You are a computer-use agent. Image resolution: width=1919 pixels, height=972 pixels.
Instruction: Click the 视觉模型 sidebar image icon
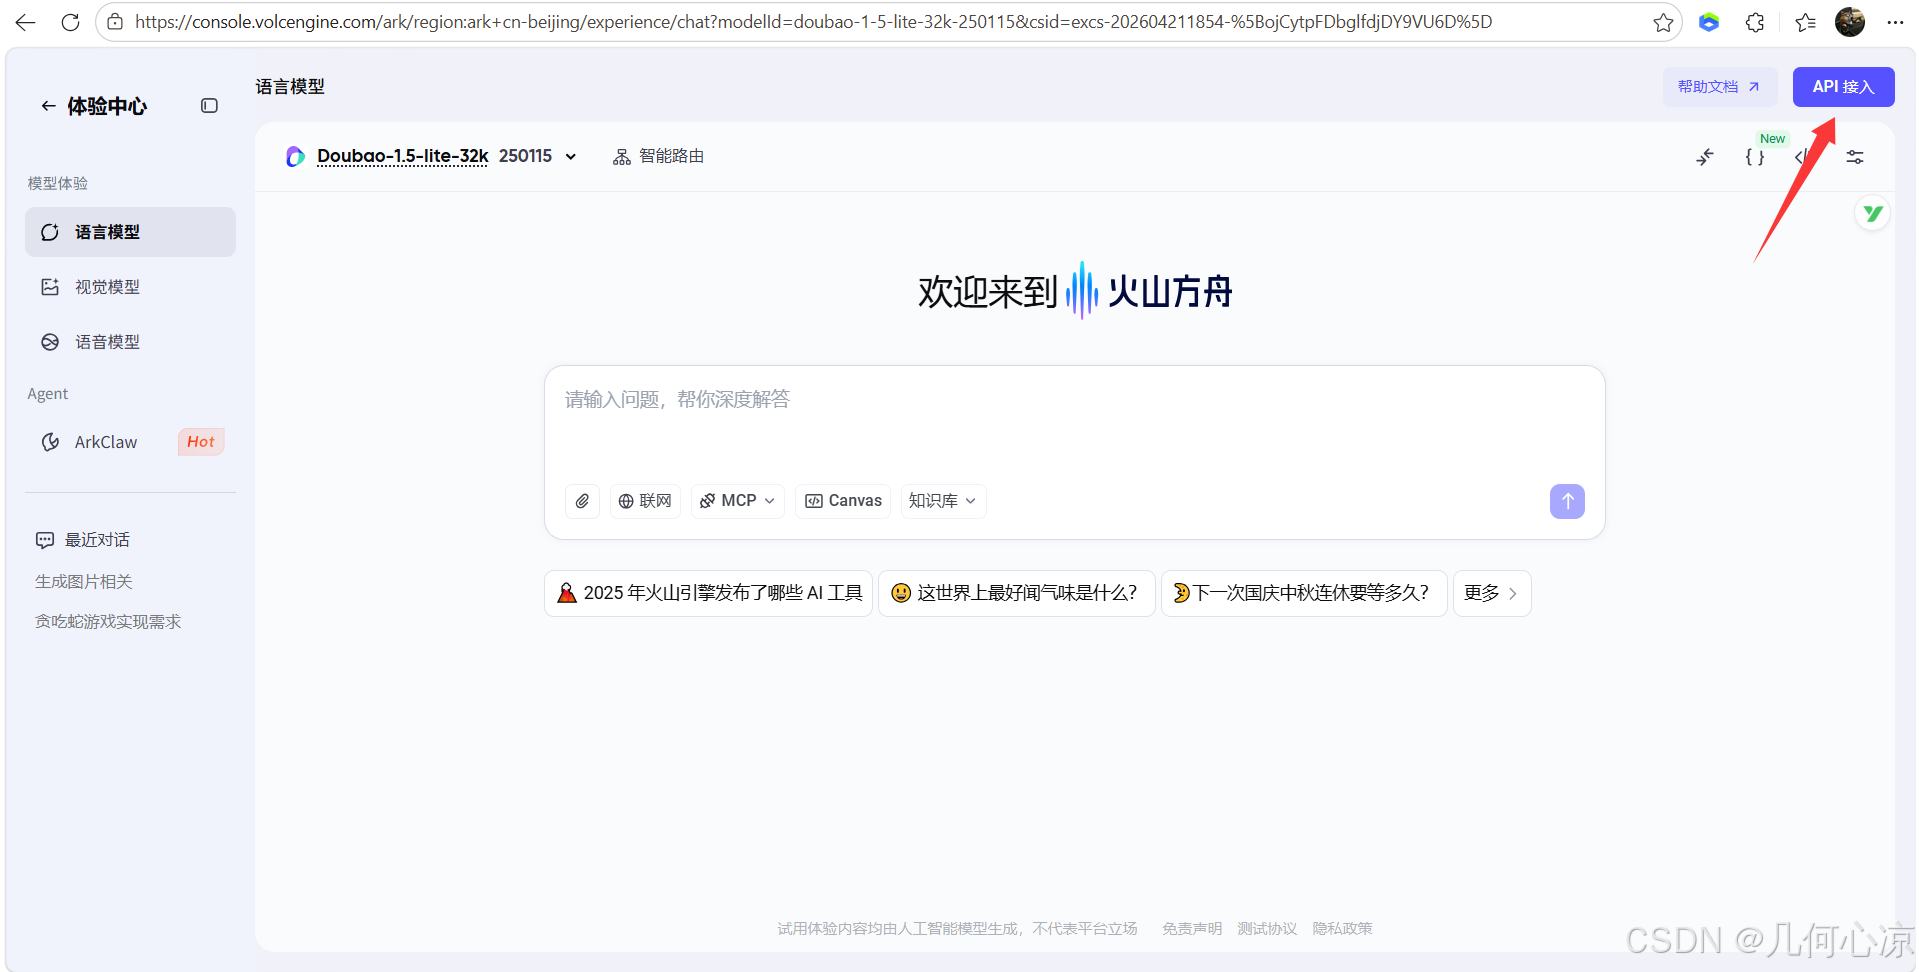(50, 287)
